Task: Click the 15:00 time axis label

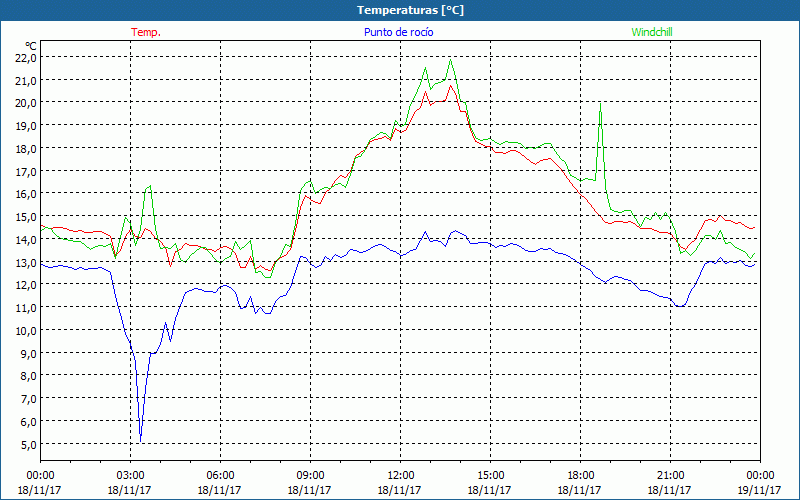Action: click(490, 476)
